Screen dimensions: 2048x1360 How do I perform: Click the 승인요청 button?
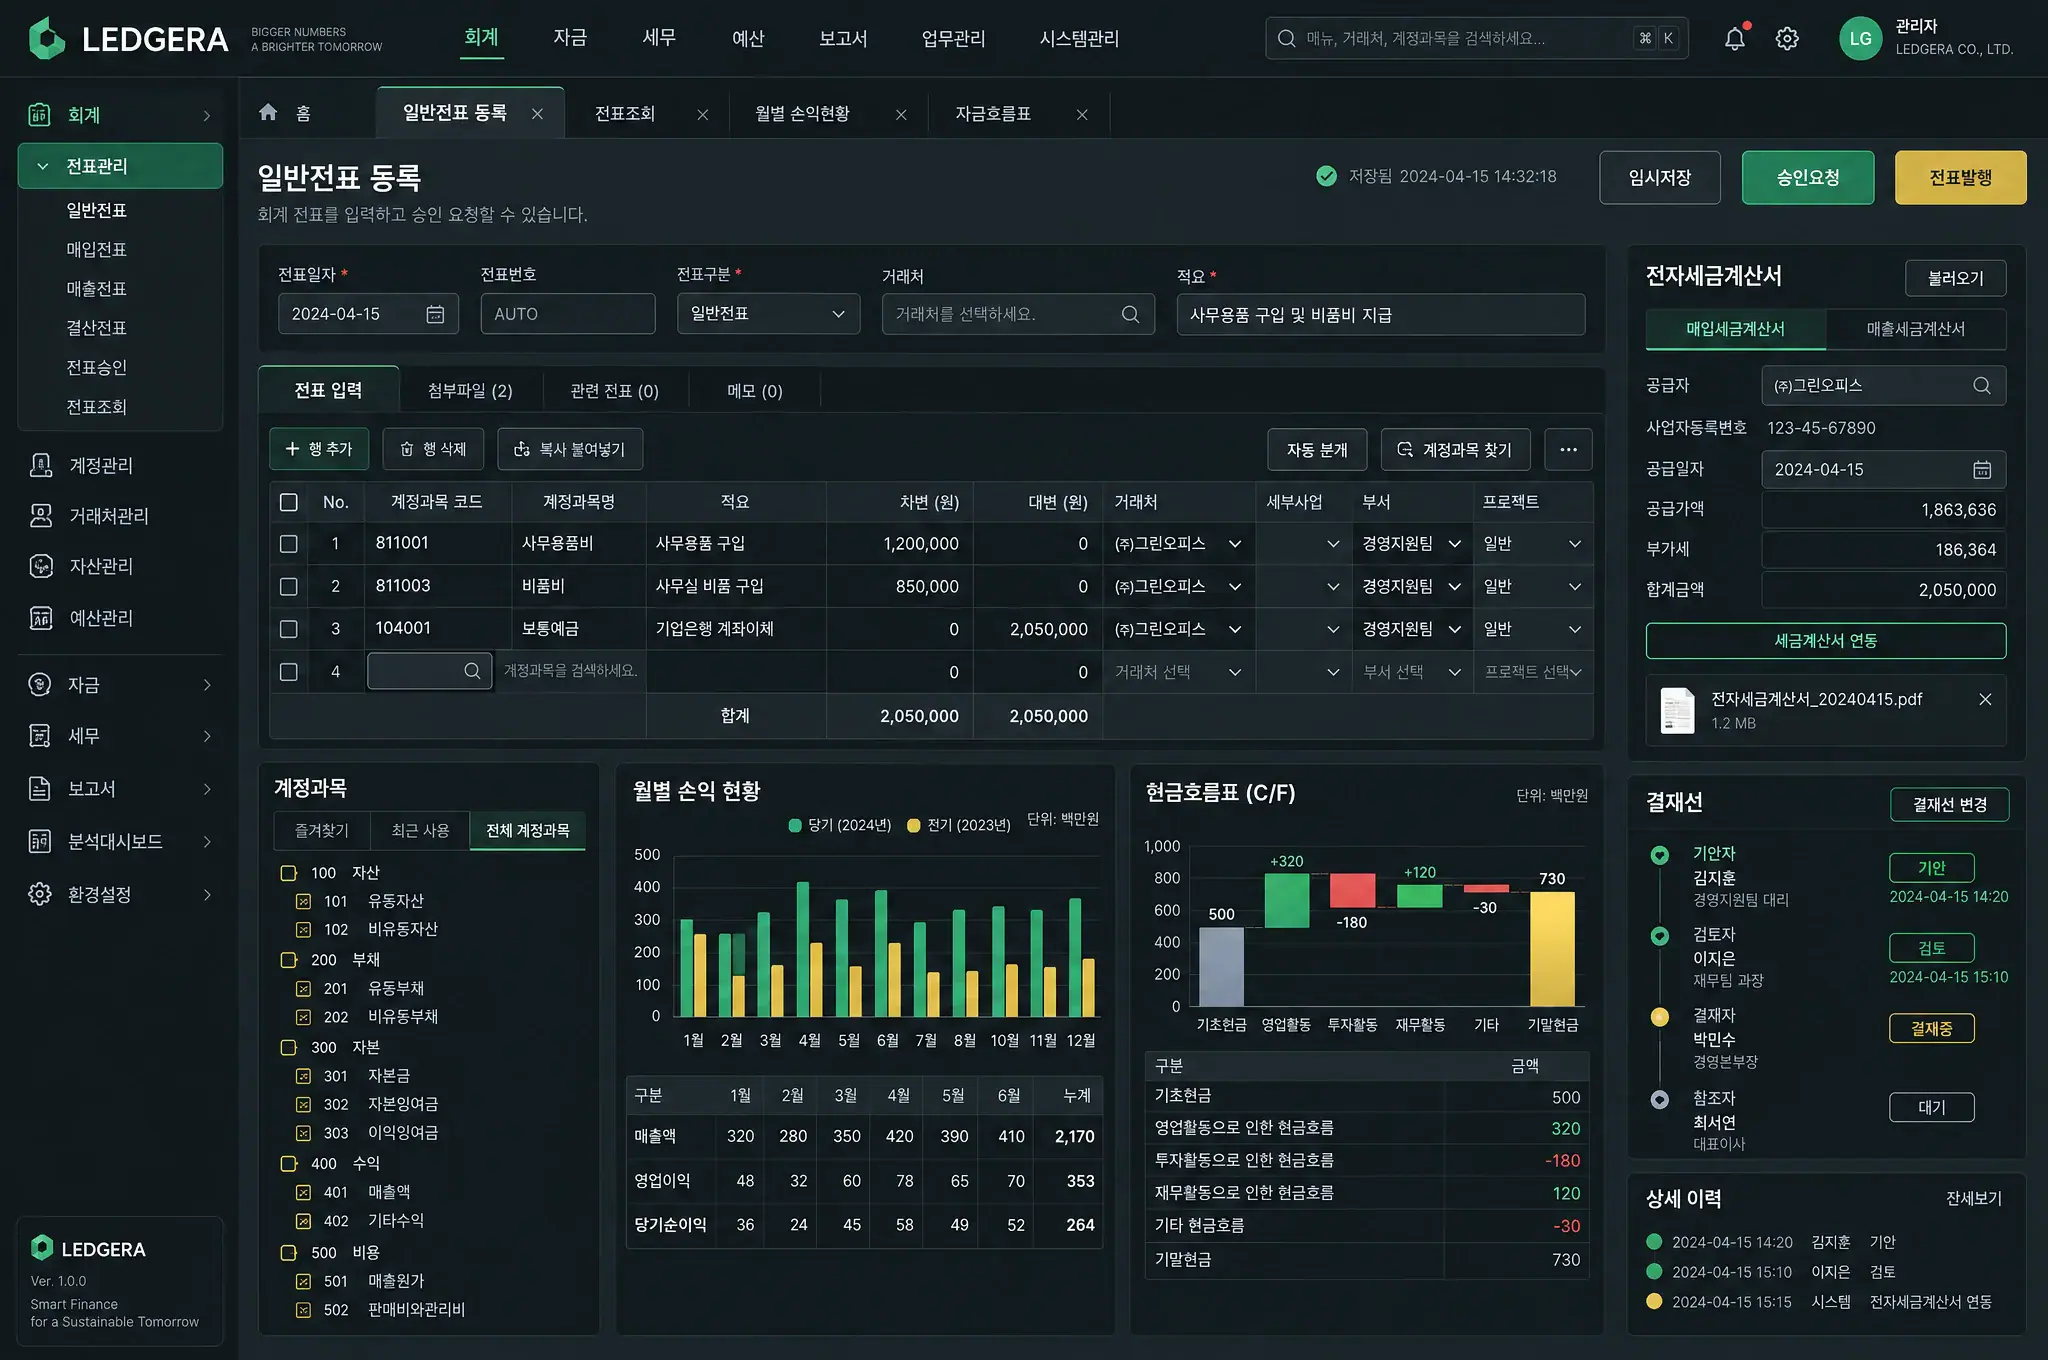[1808, 178]
